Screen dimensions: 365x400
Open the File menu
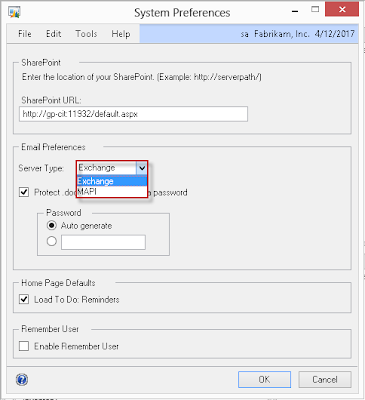pyautogui.click(x=25, y=34)
